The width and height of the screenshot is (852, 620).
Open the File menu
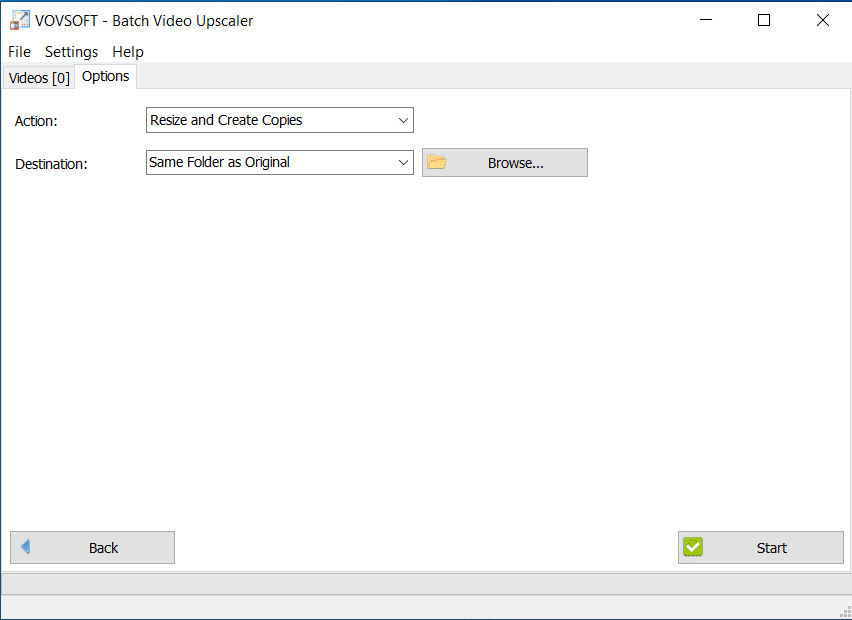pyautogui.click(x=20, y=52)
